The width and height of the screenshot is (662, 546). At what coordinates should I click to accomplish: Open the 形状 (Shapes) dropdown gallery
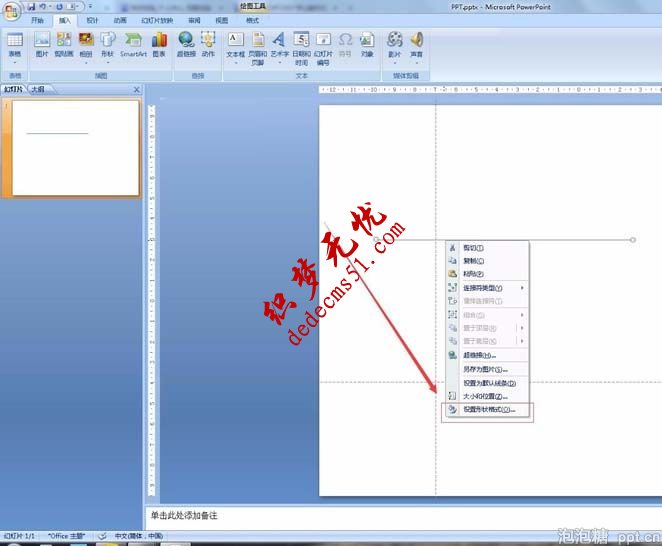(107, 45)
